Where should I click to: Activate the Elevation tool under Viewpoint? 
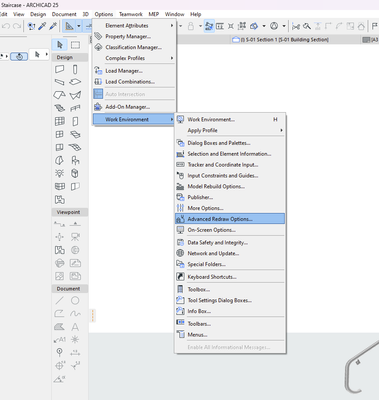pos(75,224)
